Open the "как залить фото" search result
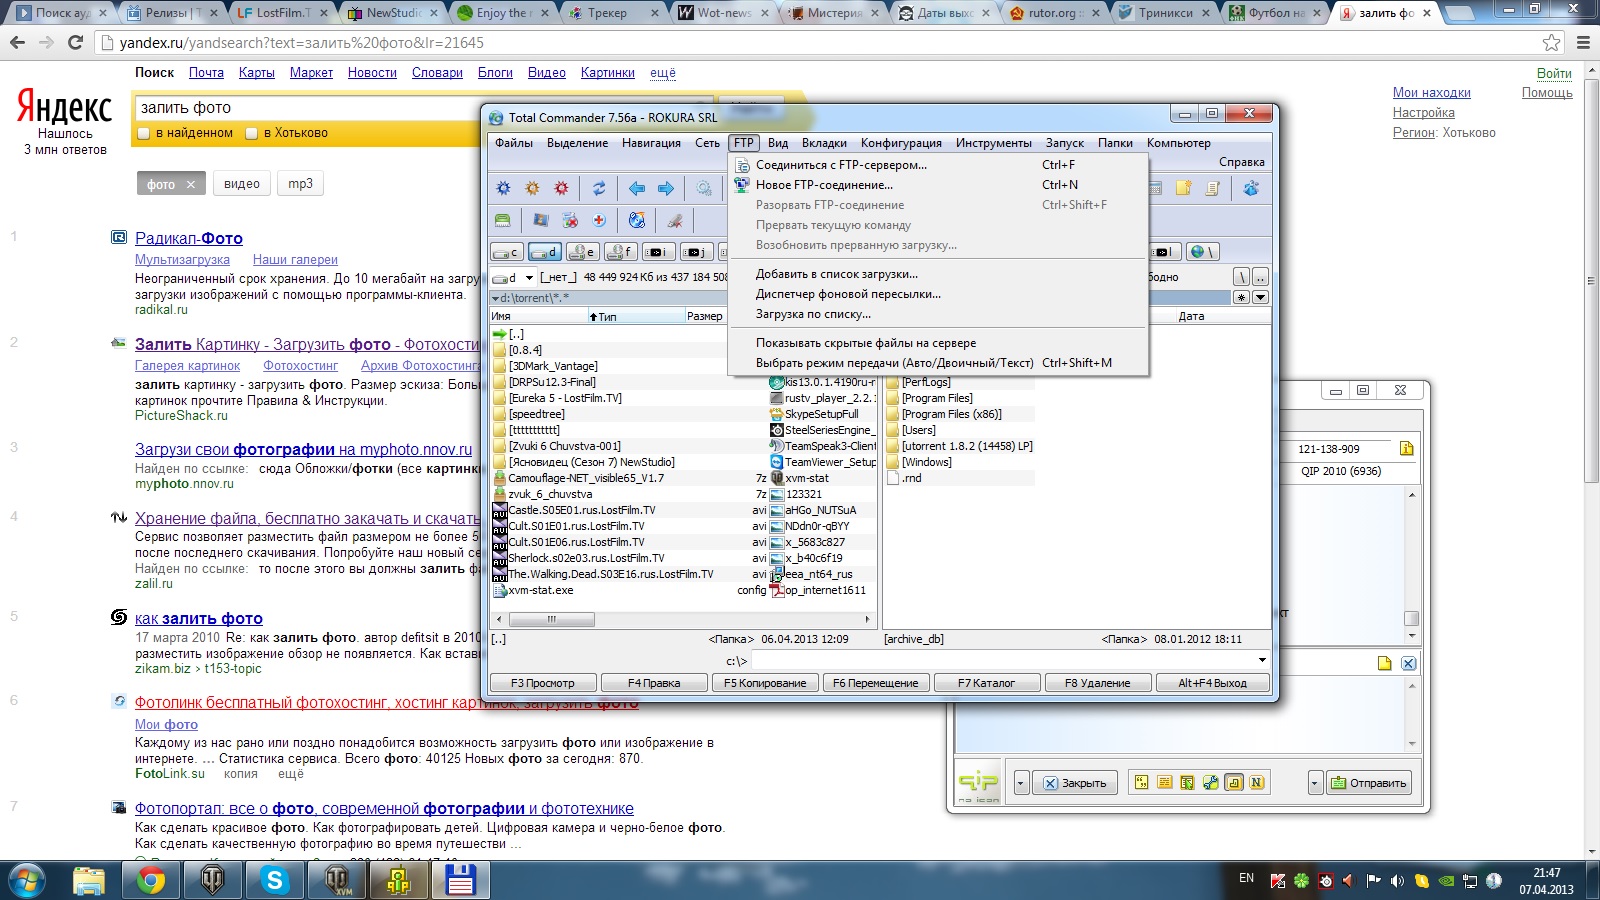Viewport: 1600px width, 900px height. (199, 619)
